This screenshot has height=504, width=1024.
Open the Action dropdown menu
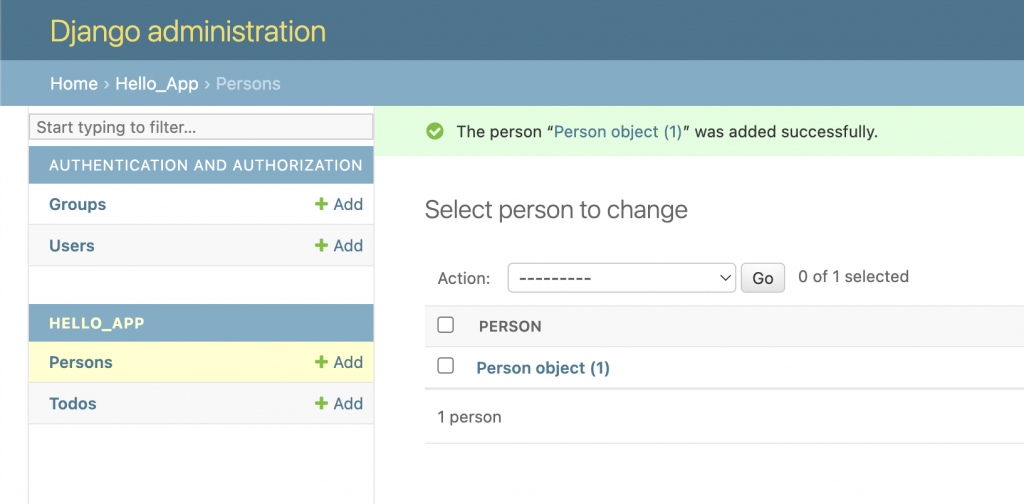click(622, 278)
